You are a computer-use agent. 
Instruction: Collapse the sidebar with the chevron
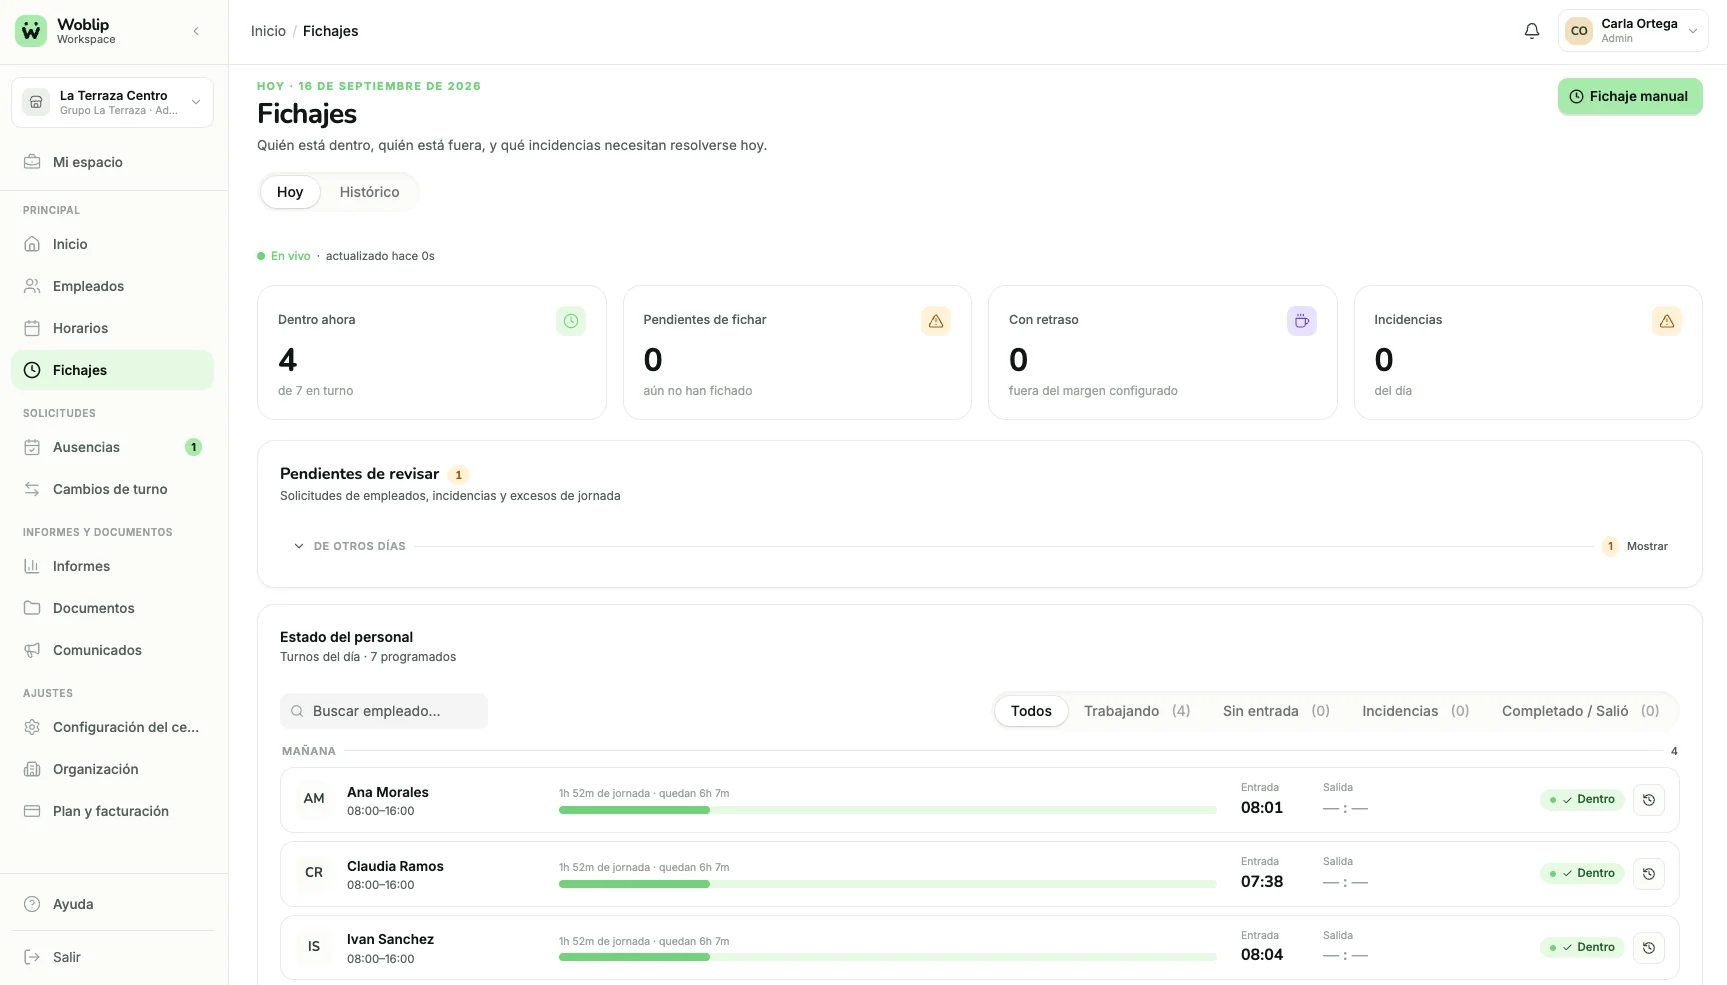(x=196, y=31)
